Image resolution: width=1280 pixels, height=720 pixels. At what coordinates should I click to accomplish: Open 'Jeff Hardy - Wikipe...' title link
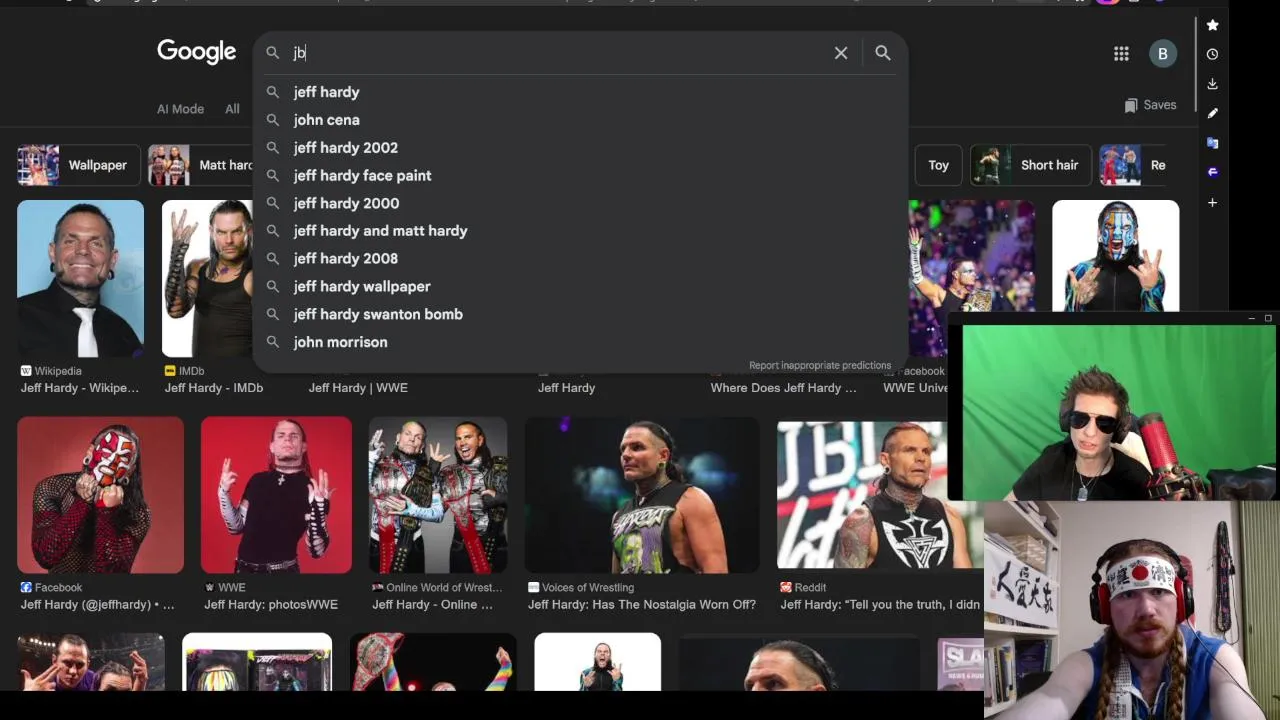80,388
